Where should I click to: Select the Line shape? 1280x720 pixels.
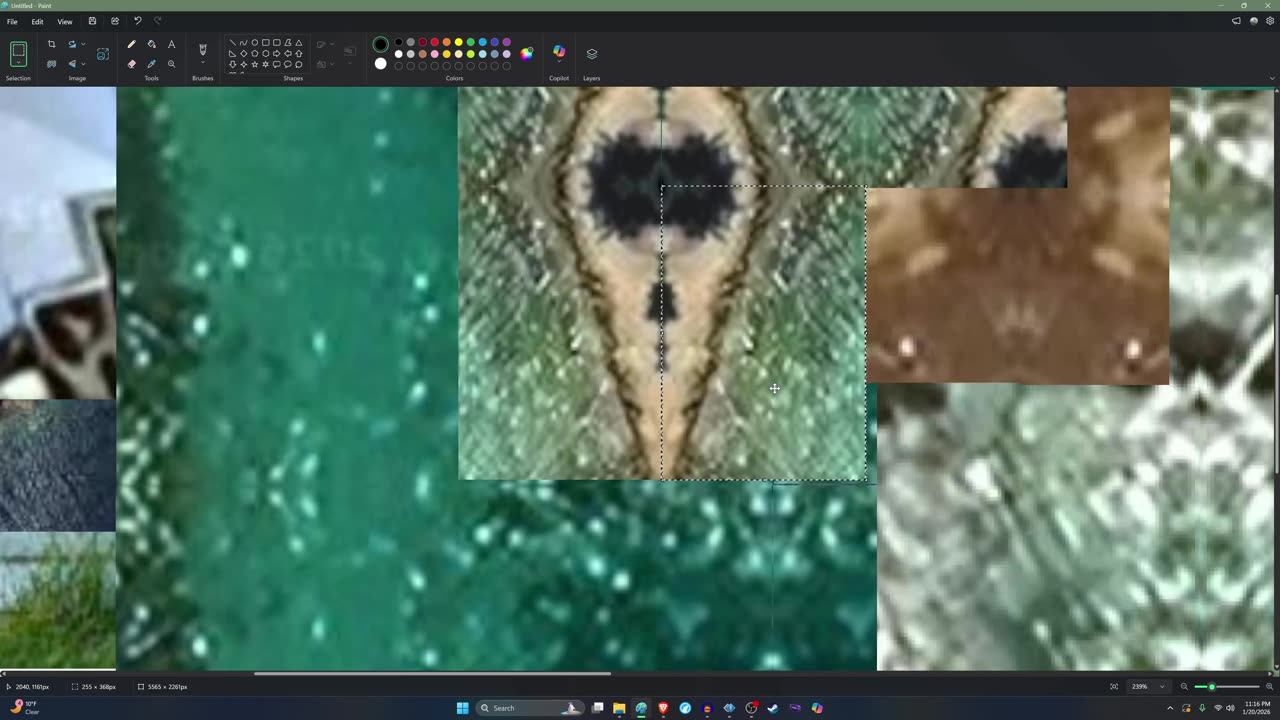click(233, 43)
